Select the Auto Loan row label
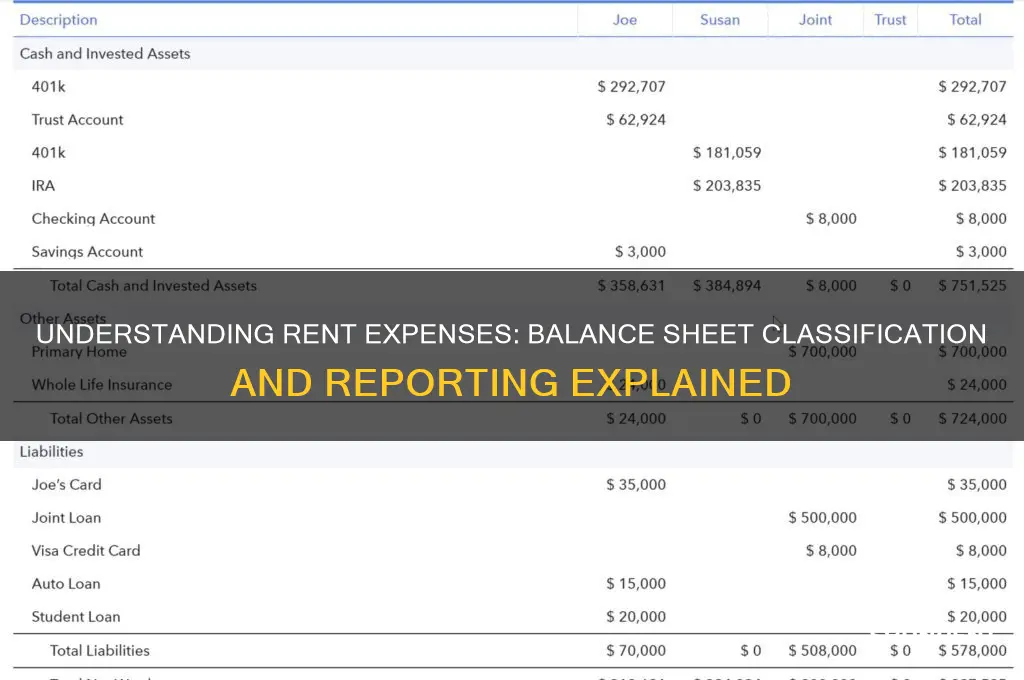1024x680 pixels. click(66, 583)
